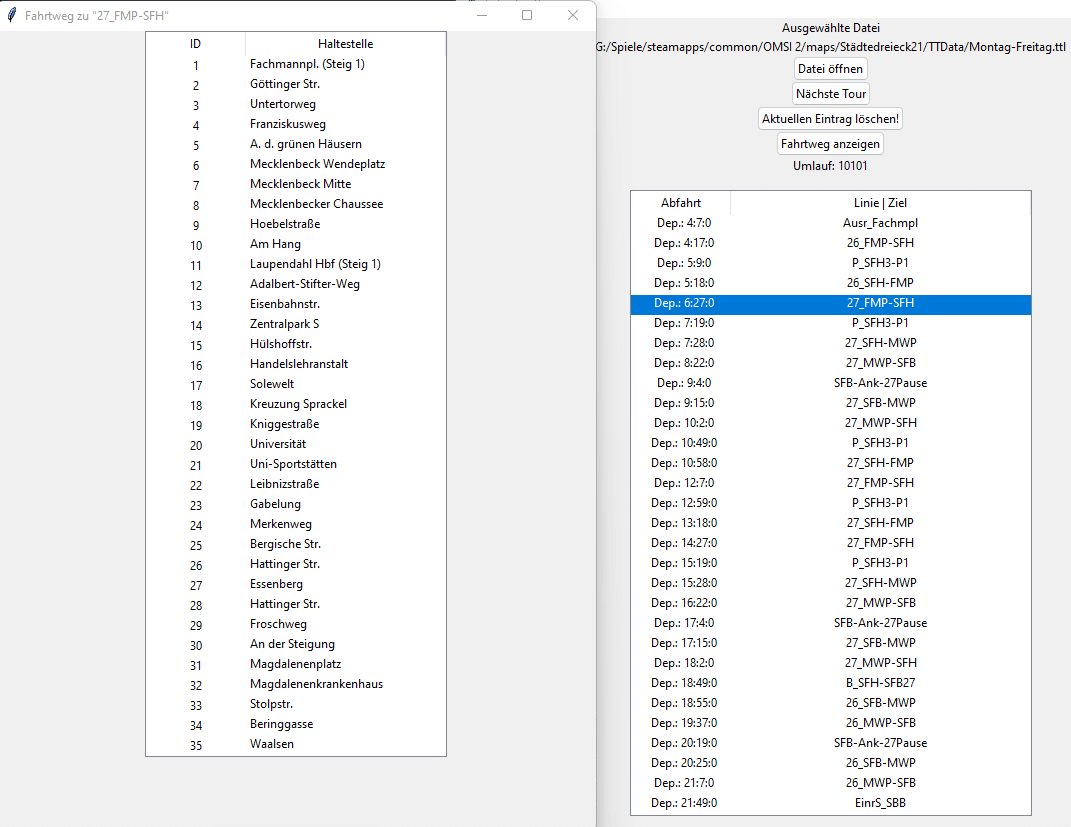Select stop "Mecklenbeck Wendeplatz" in the list
Image resolution: width=1071 pixels, height=827 pixels.
coord(317,164)
